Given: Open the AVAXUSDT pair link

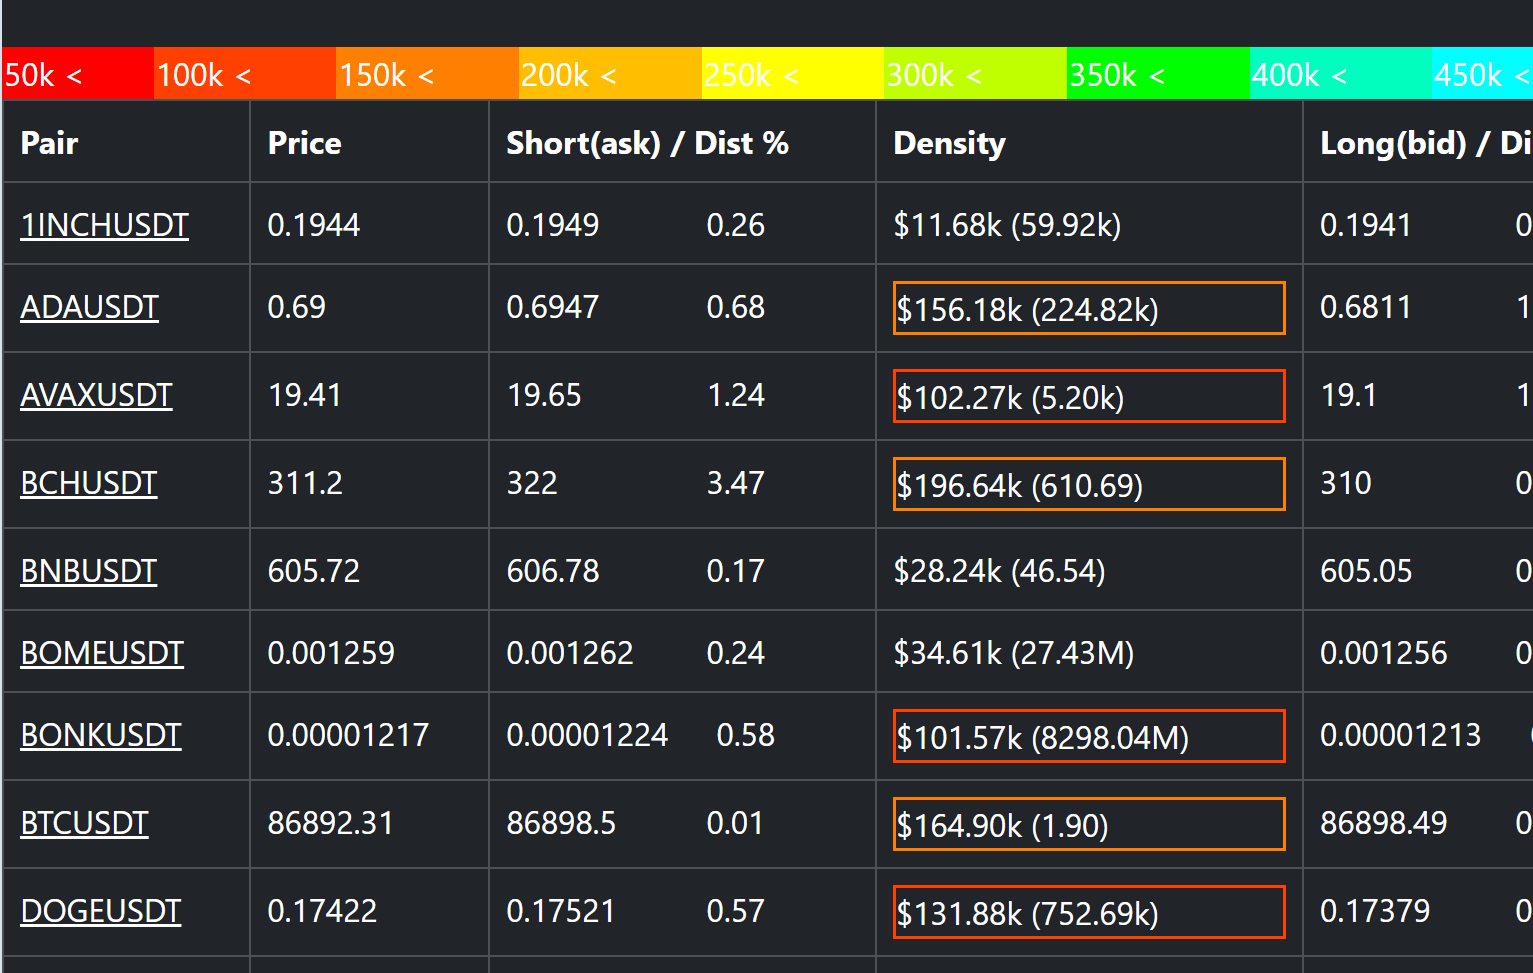Looking at the screenshot, I should click(96, 395).
